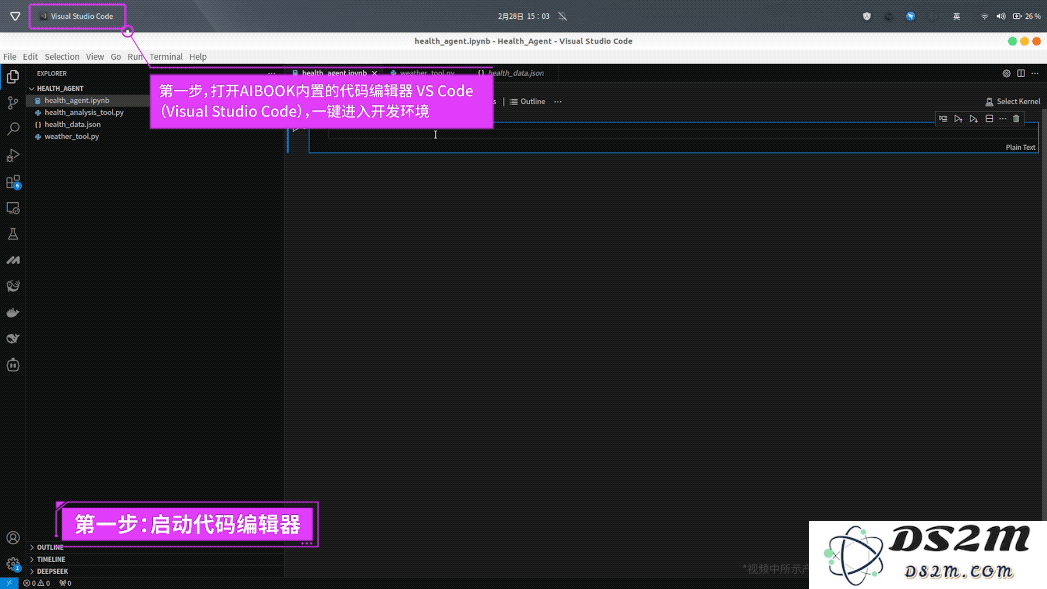This screenshot has width=1047, height=589.
Task: Delete the notebook cell with trash icon
Action: 1016,119
